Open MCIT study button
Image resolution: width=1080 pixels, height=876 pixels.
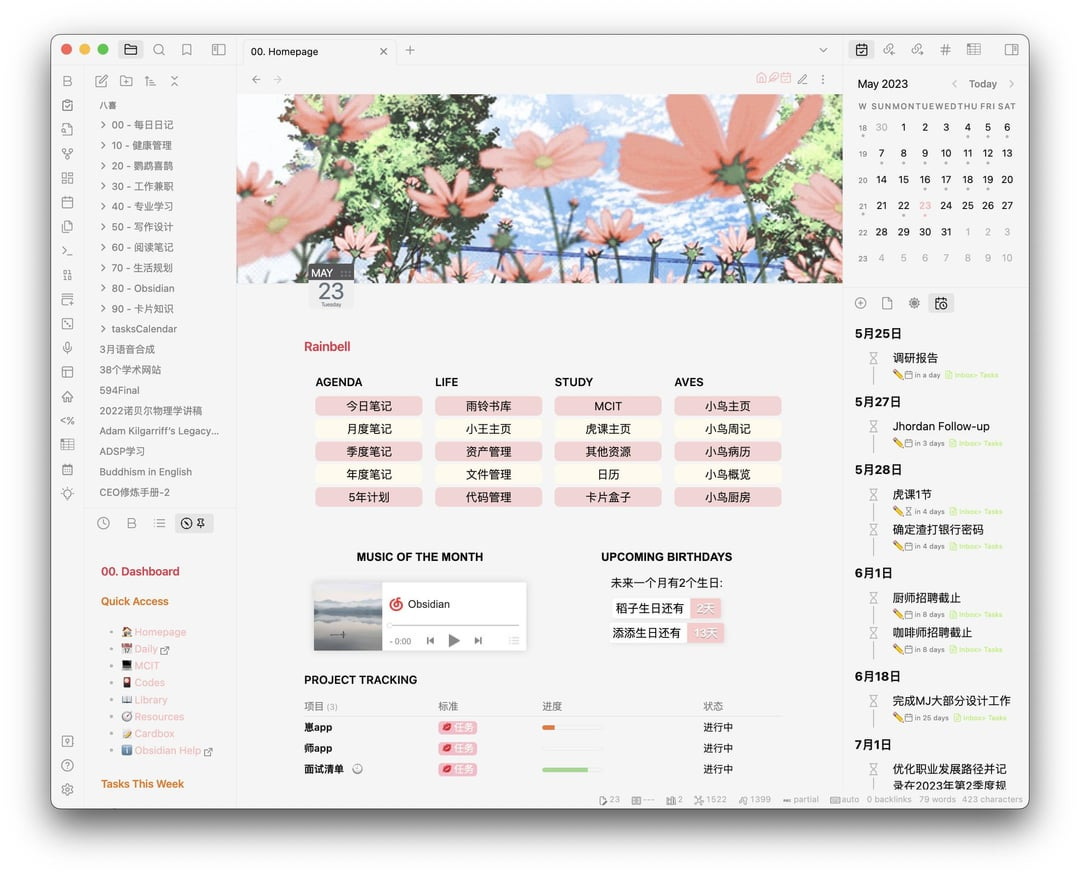[x=608, y=406]
